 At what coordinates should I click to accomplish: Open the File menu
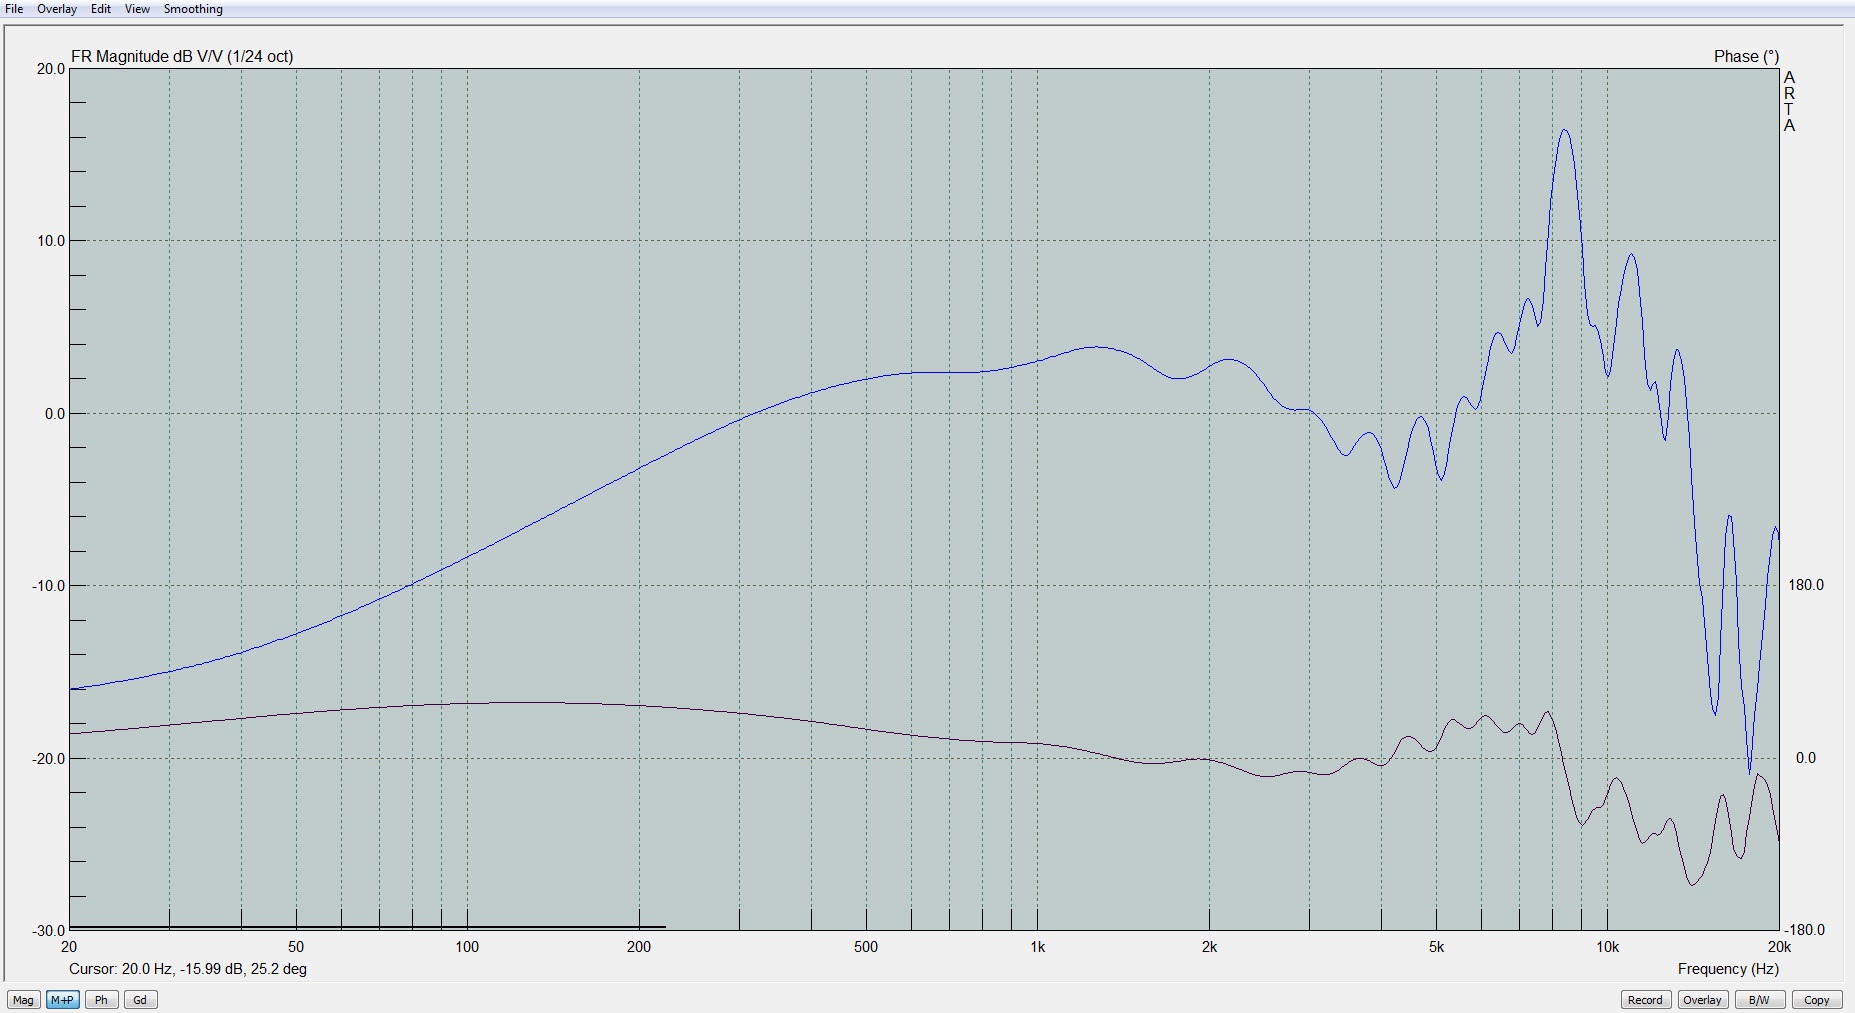coord(14,9)
